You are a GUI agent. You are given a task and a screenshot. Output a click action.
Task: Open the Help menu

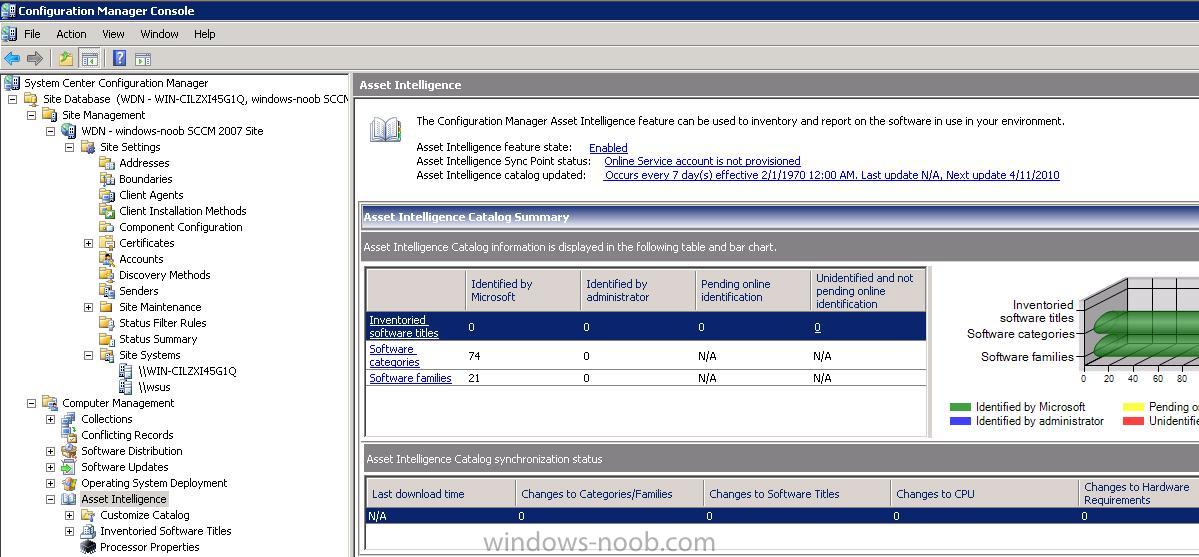point(204,34)
